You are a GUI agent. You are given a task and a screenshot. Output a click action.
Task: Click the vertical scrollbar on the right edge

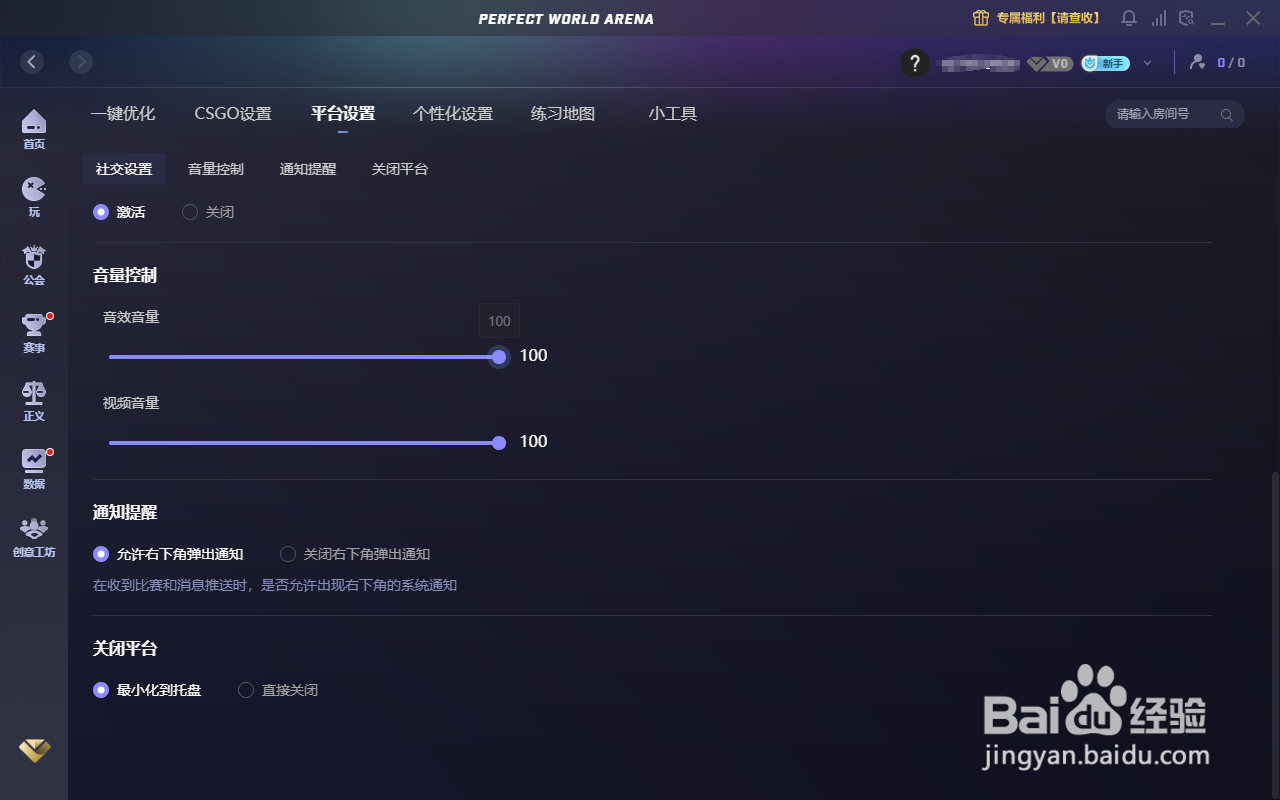pos(1273,635)
